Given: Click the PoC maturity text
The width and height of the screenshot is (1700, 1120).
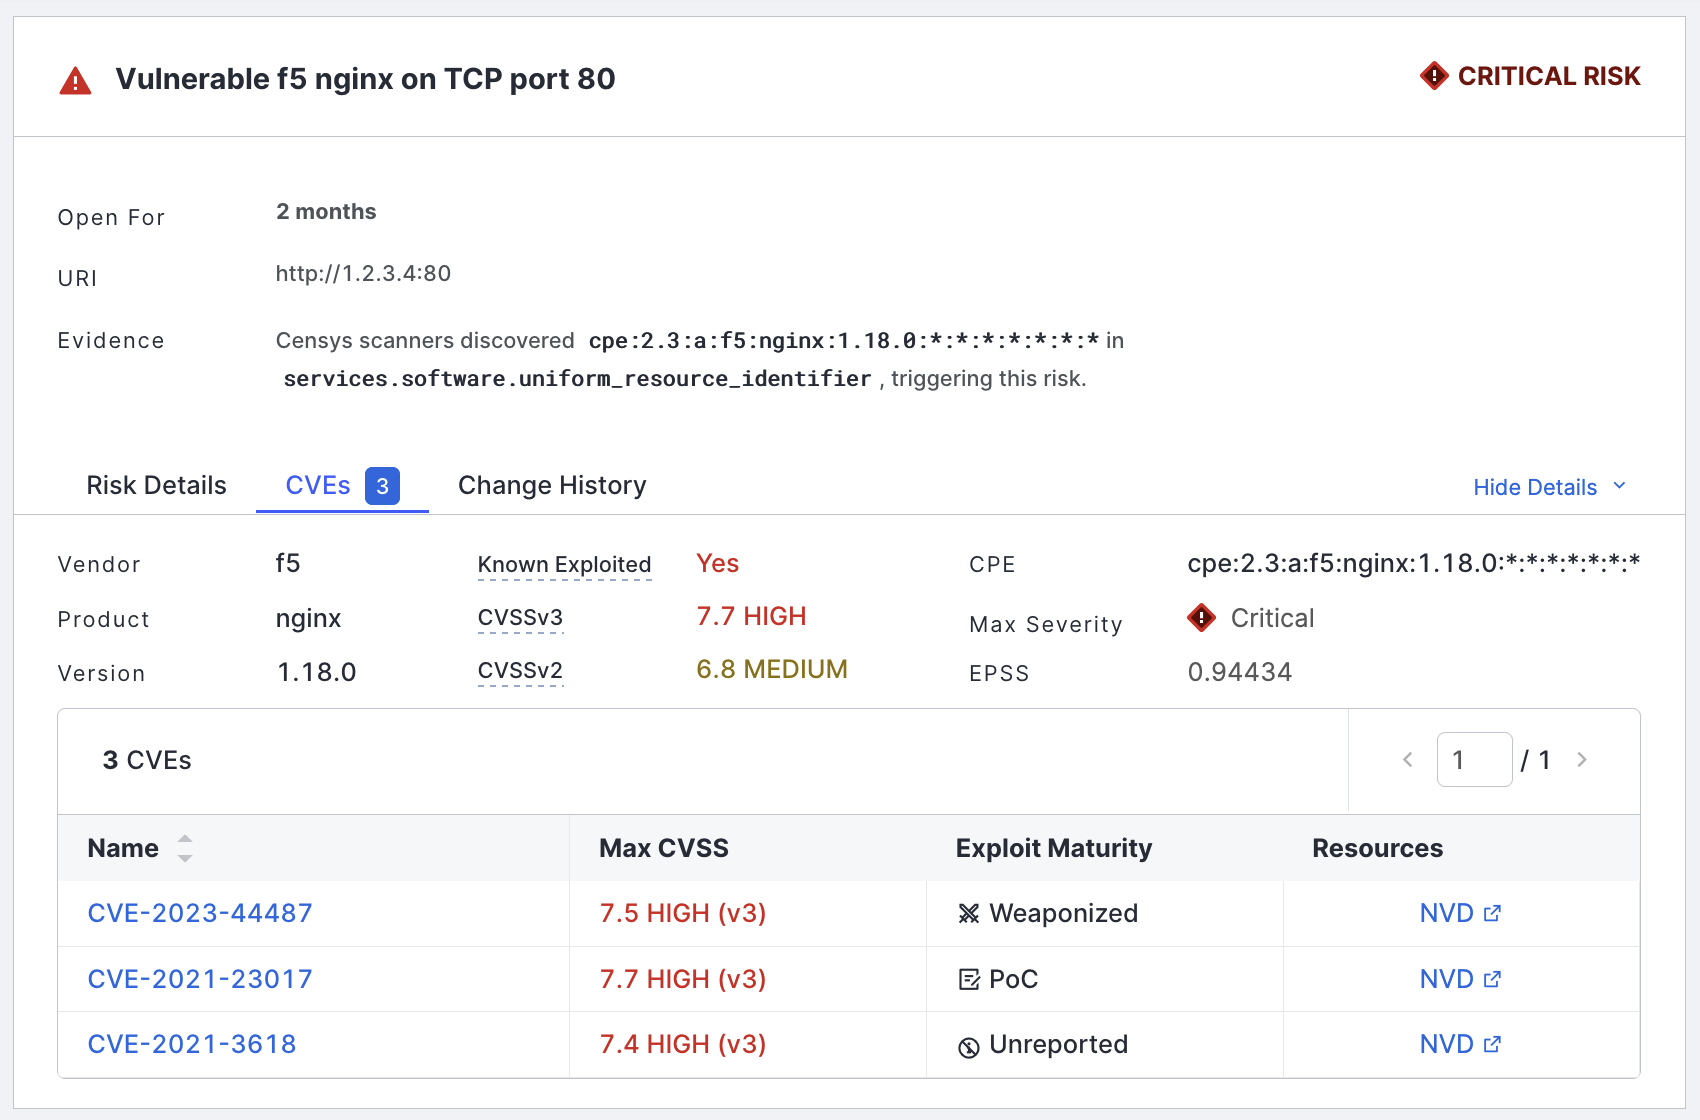Looking at the screenshot, I should click(x=1013, y=979).
